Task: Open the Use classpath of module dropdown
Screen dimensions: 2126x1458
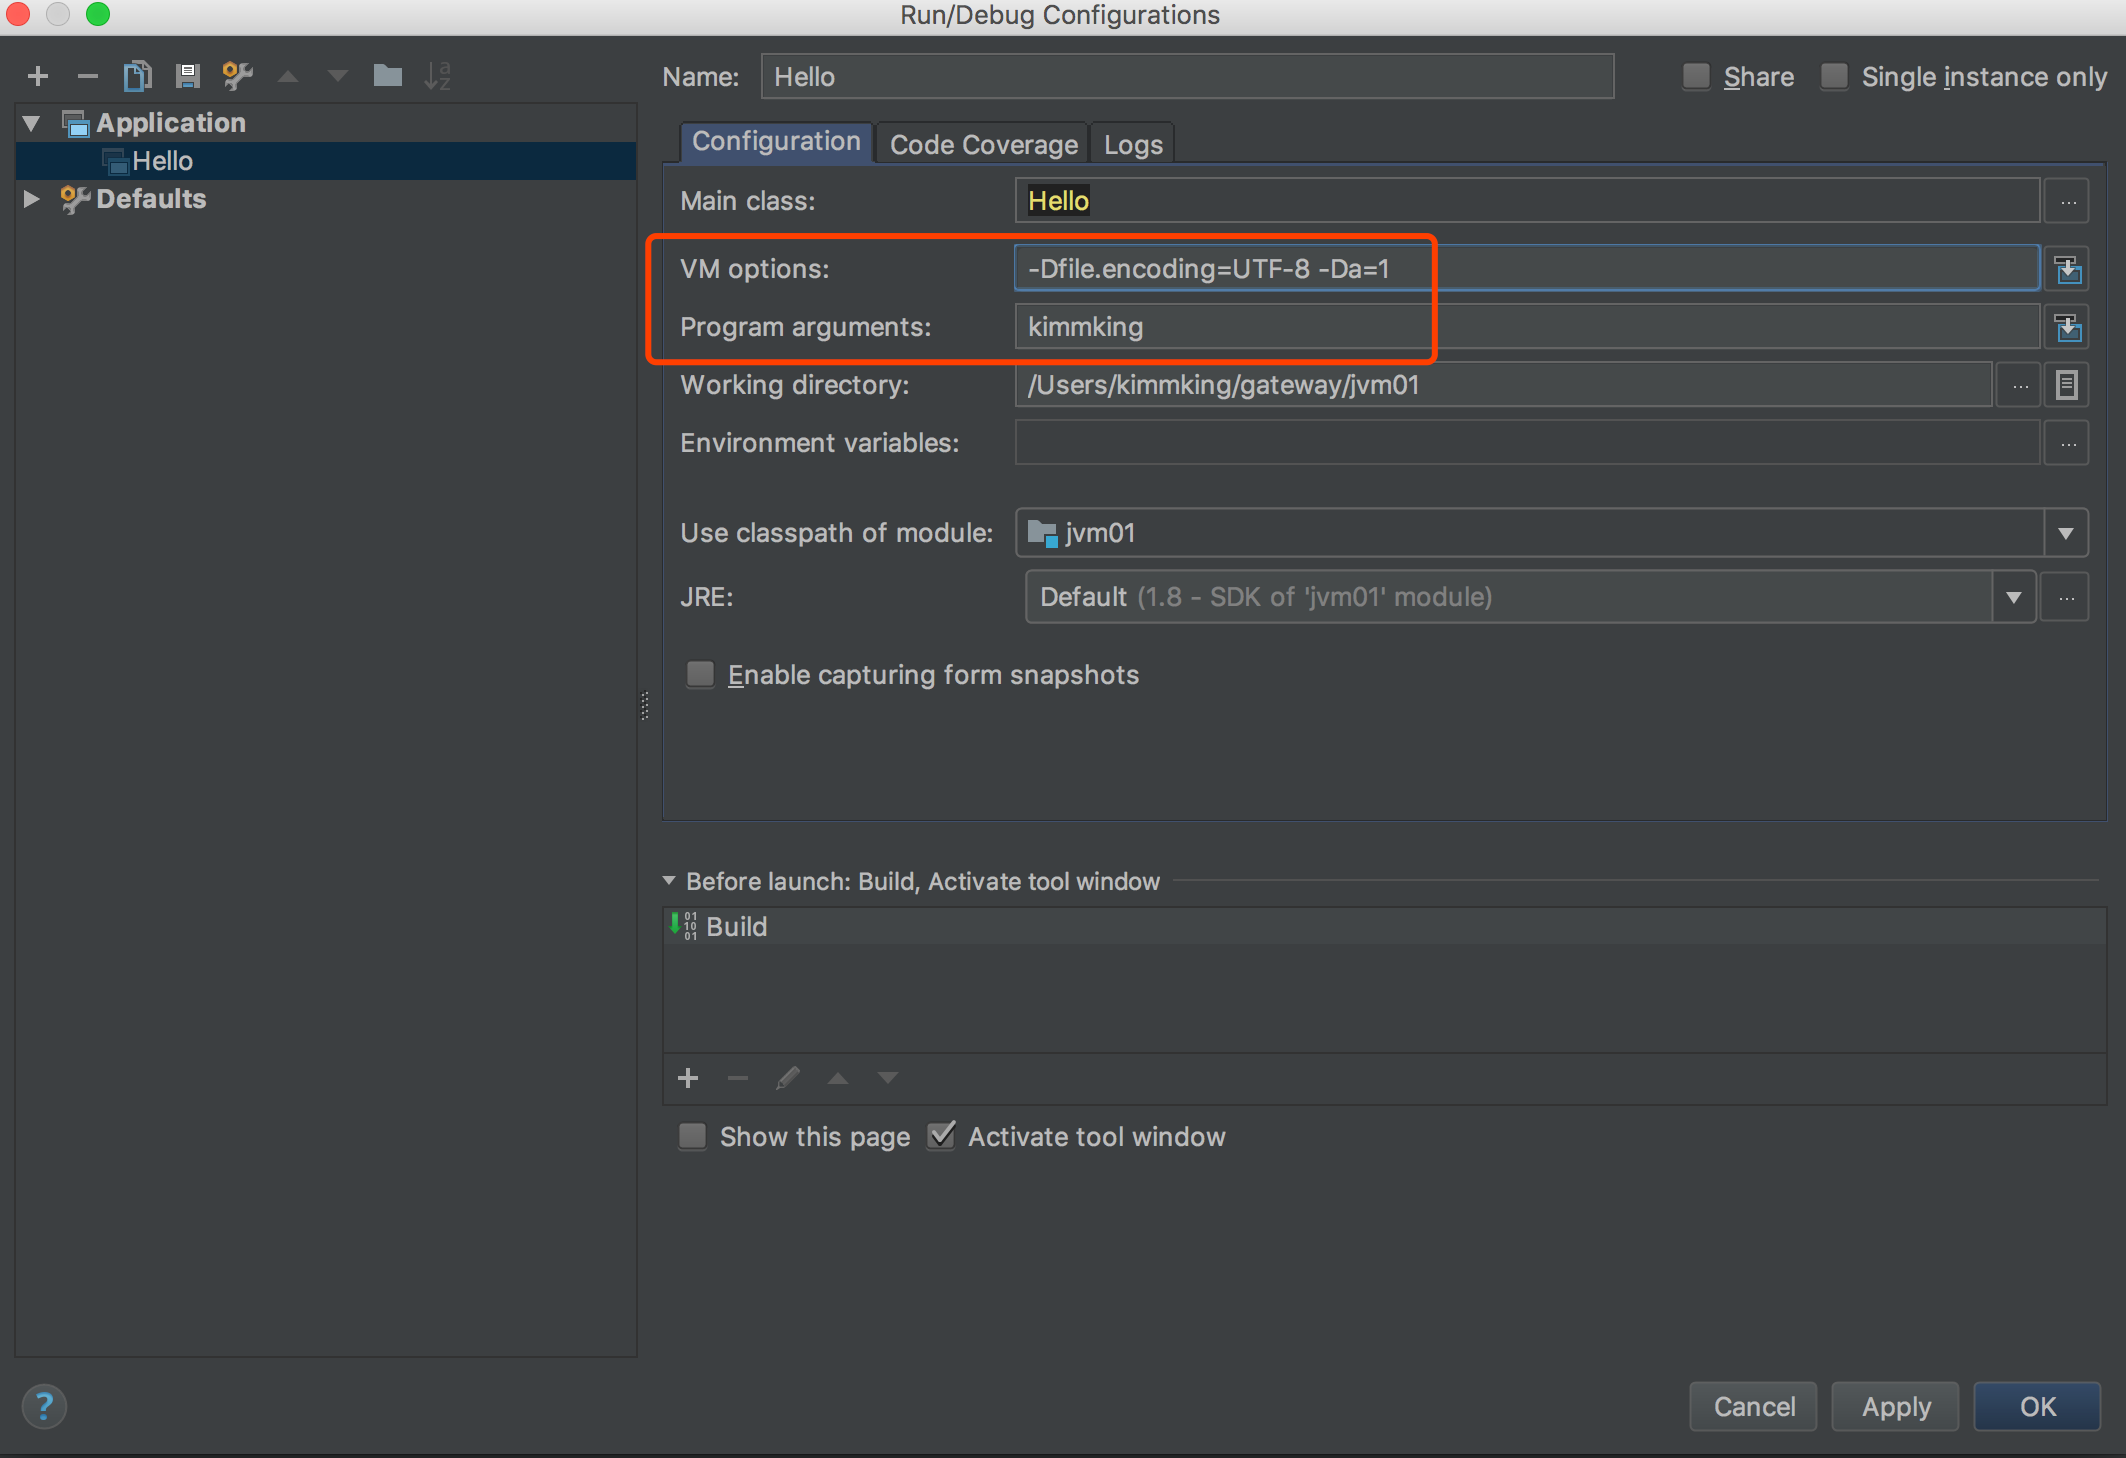Action: 2065,533
